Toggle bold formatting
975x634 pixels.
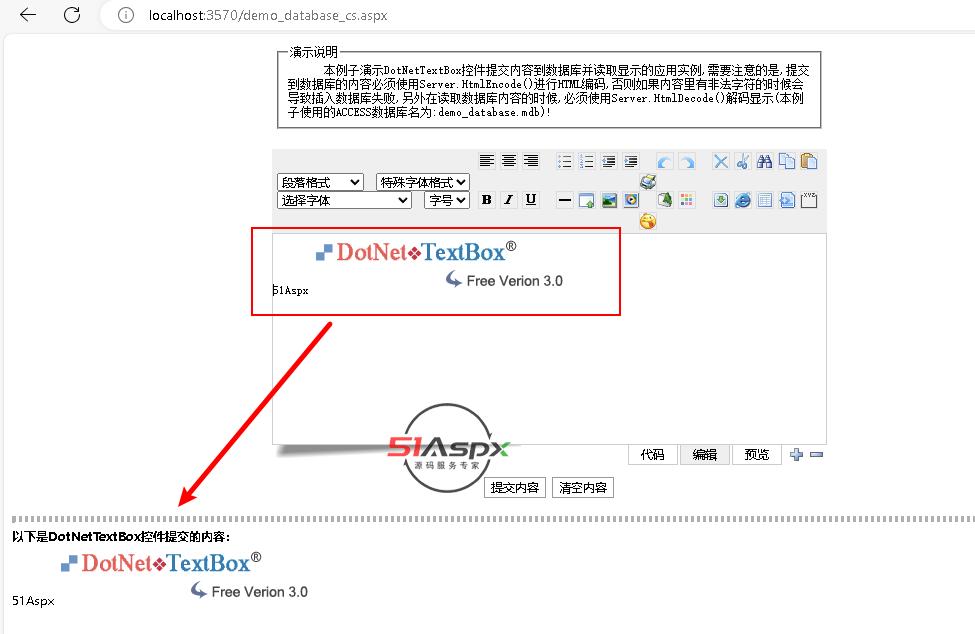(x=487, y=200)
